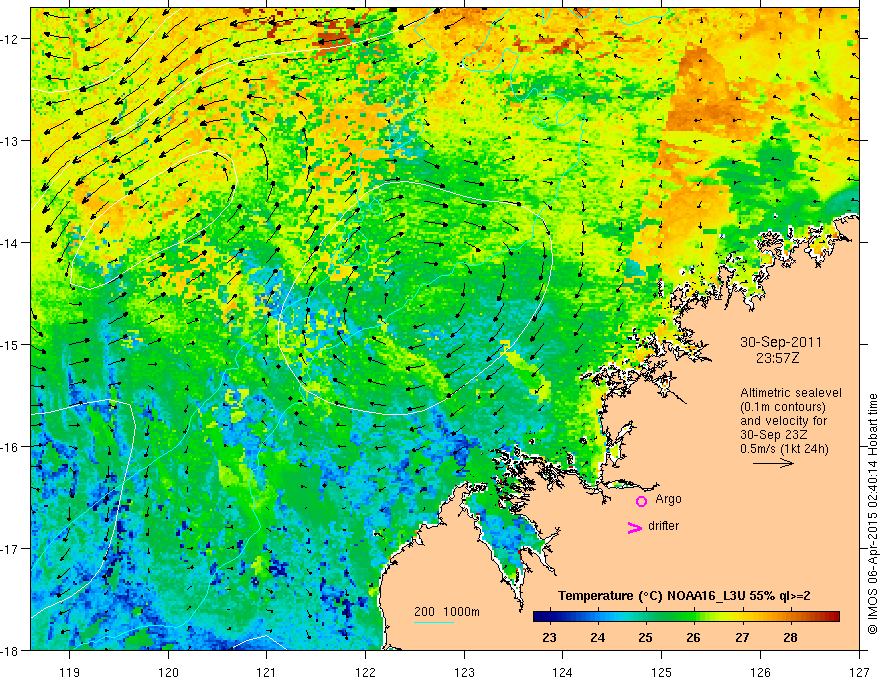Click longitude axis label '122'
This screenshot has height=680, width=880.
pos(365,672)
